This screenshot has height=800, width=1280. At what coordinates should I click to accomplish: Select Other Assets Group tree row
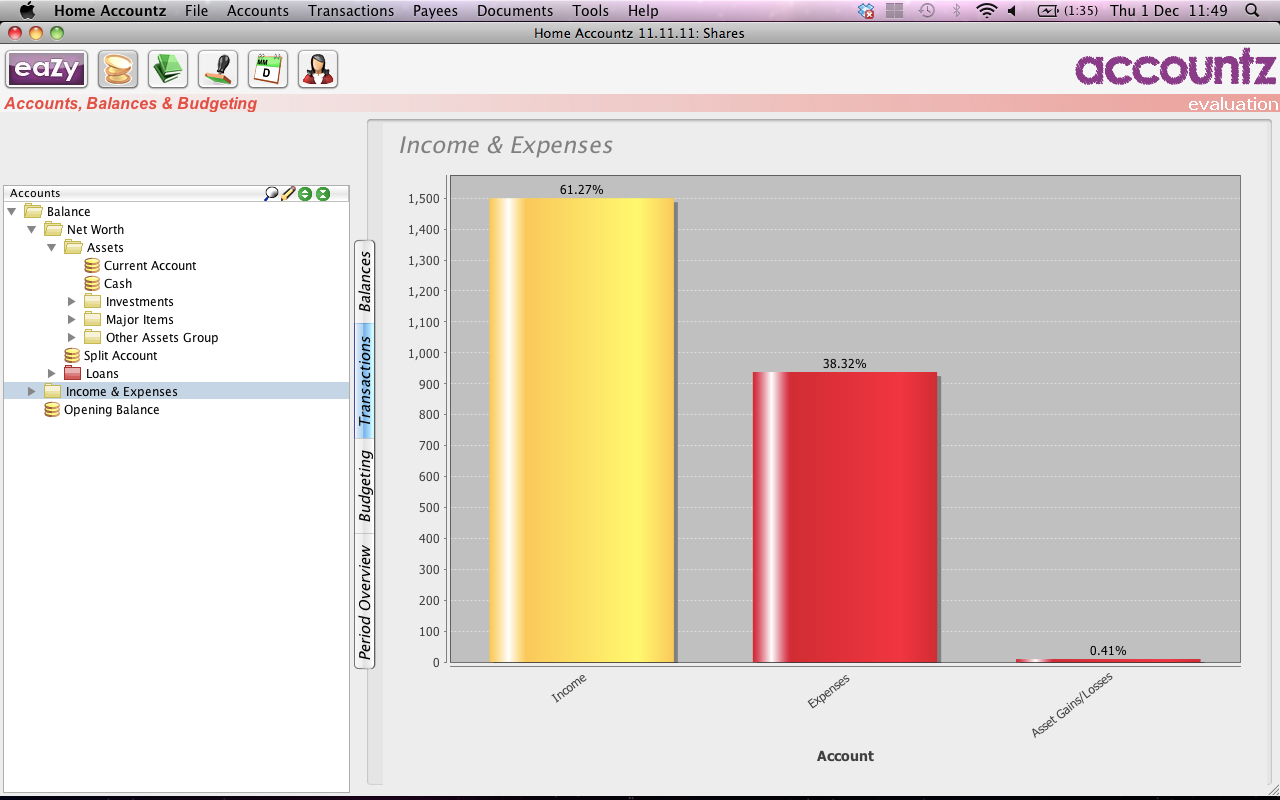click(161, 337)
